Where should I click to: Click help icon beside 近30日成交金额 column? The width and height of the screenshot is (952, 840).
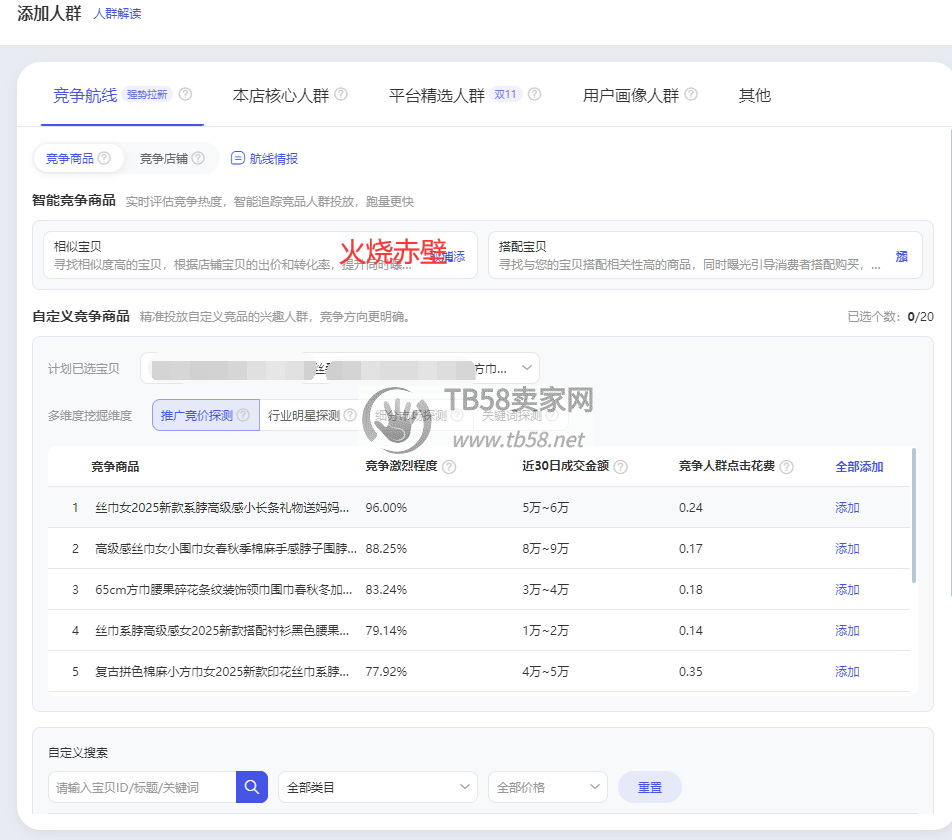(620, 467)
